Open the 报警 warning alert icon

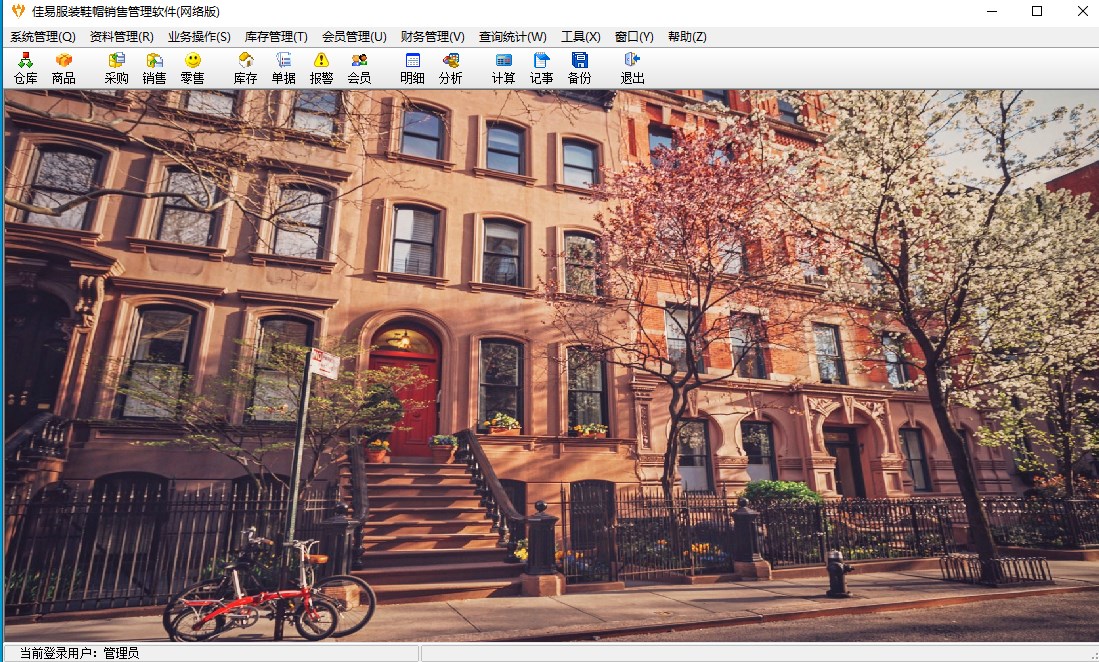[x=321, y=68]
